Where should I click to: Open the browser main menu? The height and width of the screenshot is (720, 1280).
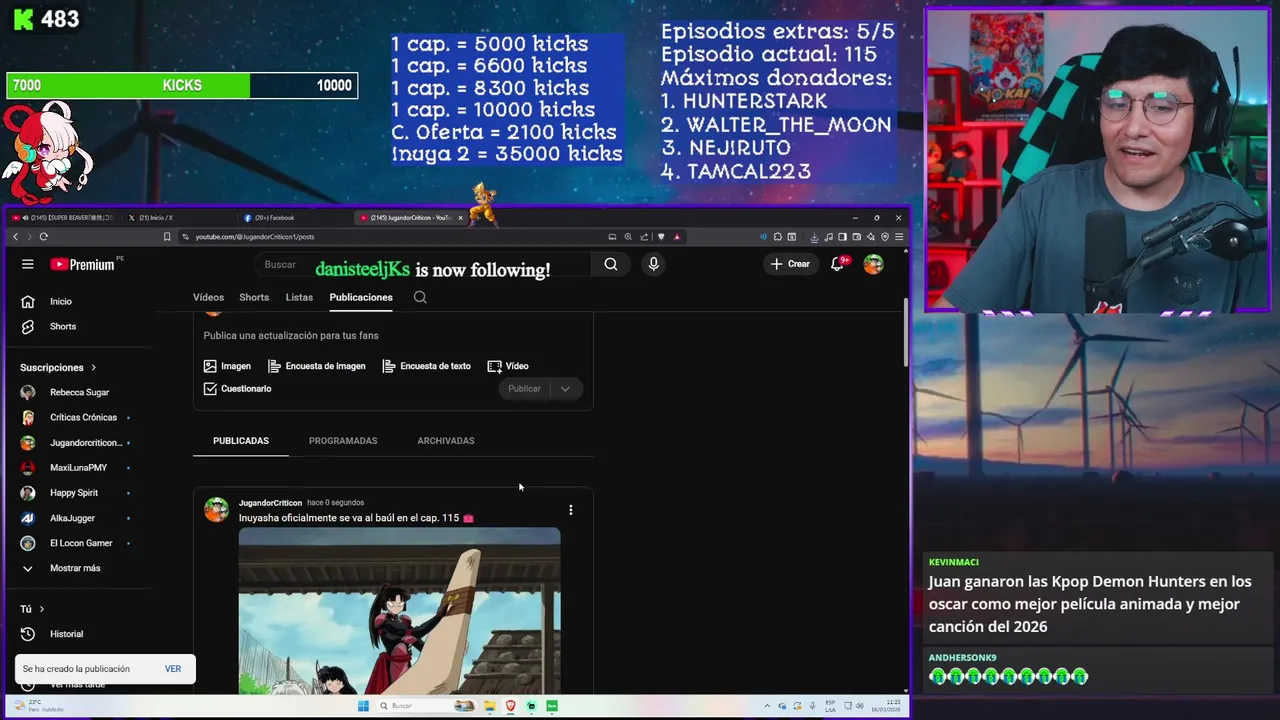point(899,237)
